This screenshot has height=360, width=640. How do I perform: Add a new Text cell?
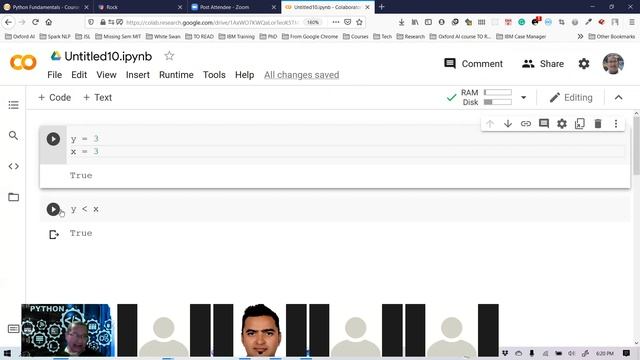point(97,98)
